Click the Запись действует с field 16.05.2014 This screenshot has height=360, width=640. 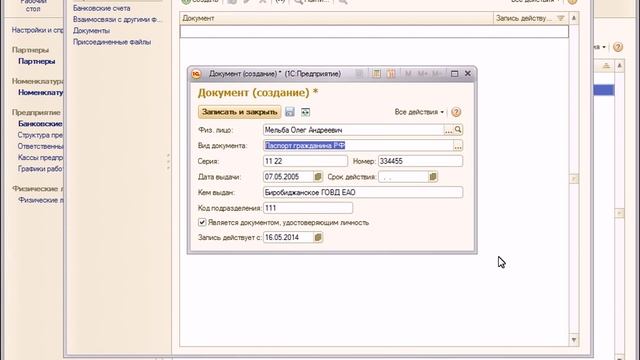[x=288, y=237]
